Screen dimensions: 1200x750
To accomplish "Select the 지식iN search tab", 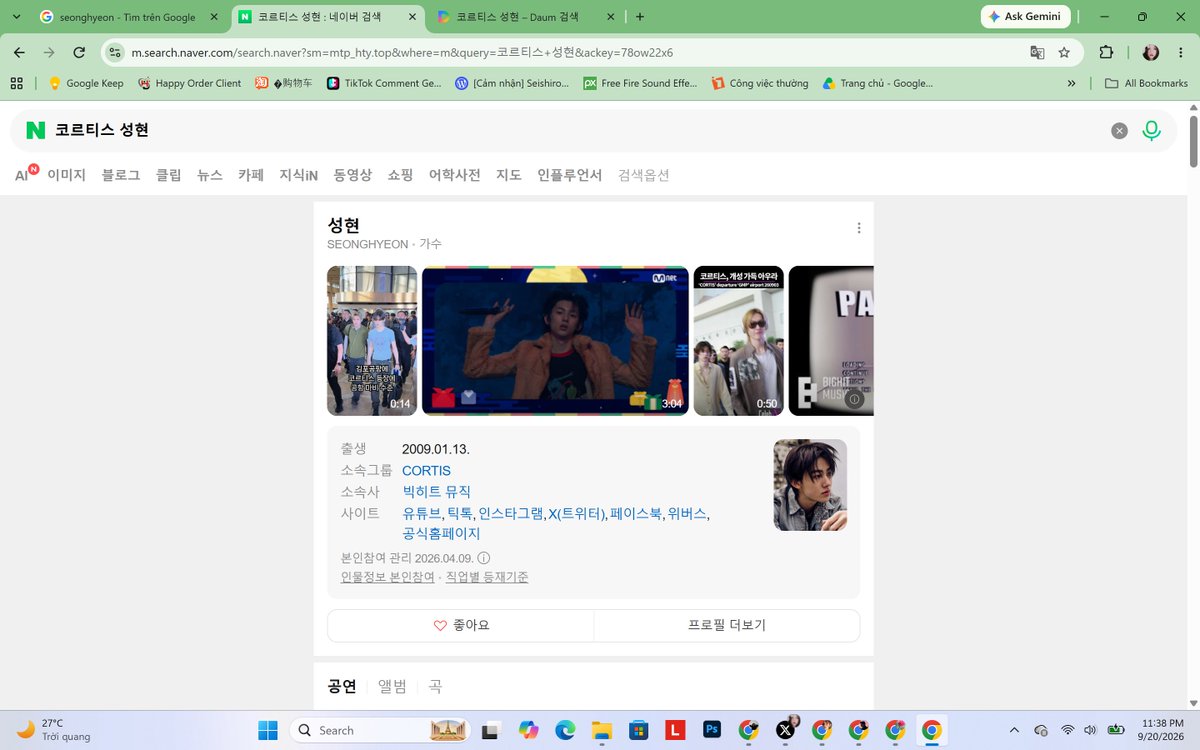I will tap(299, 175).
